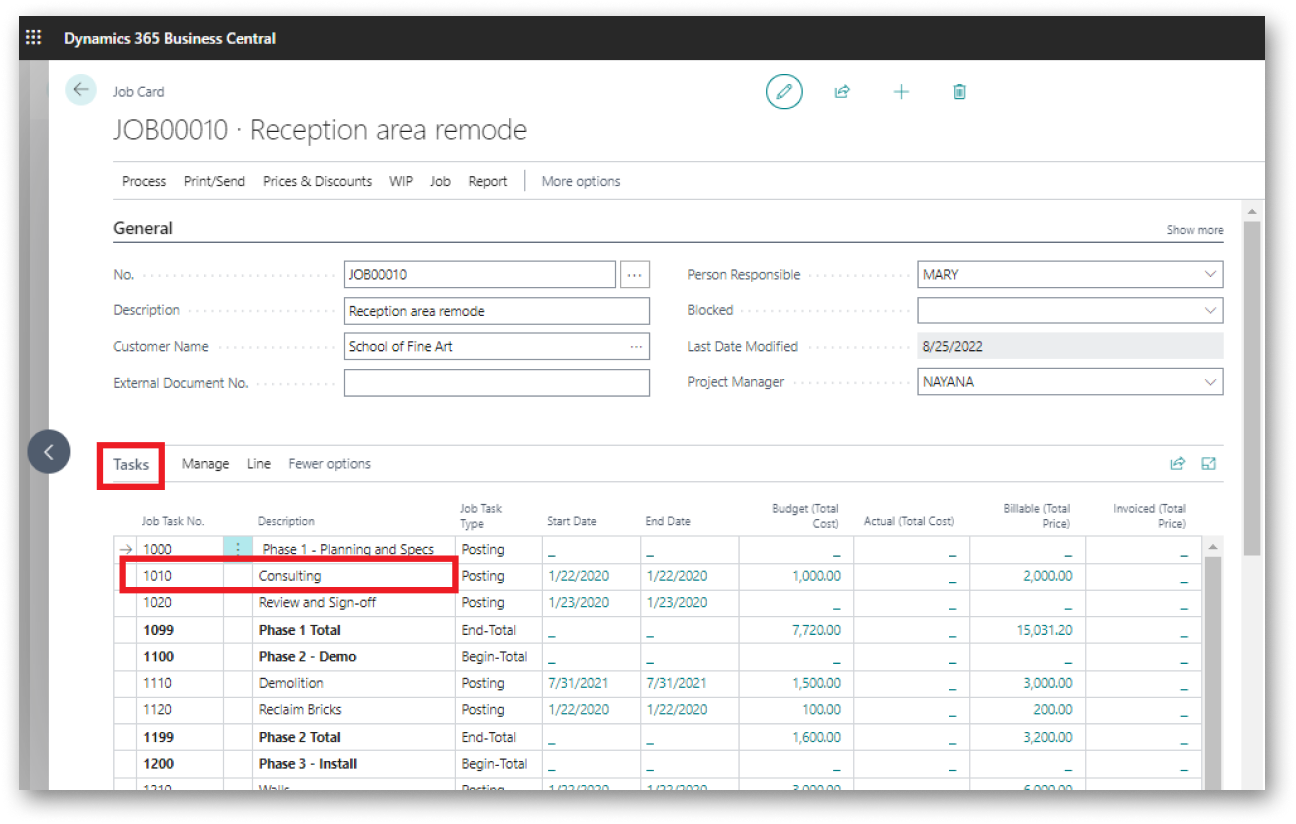Click the General section heading
The height and width of the screenshot is (824, 1296).
[143, 228]
